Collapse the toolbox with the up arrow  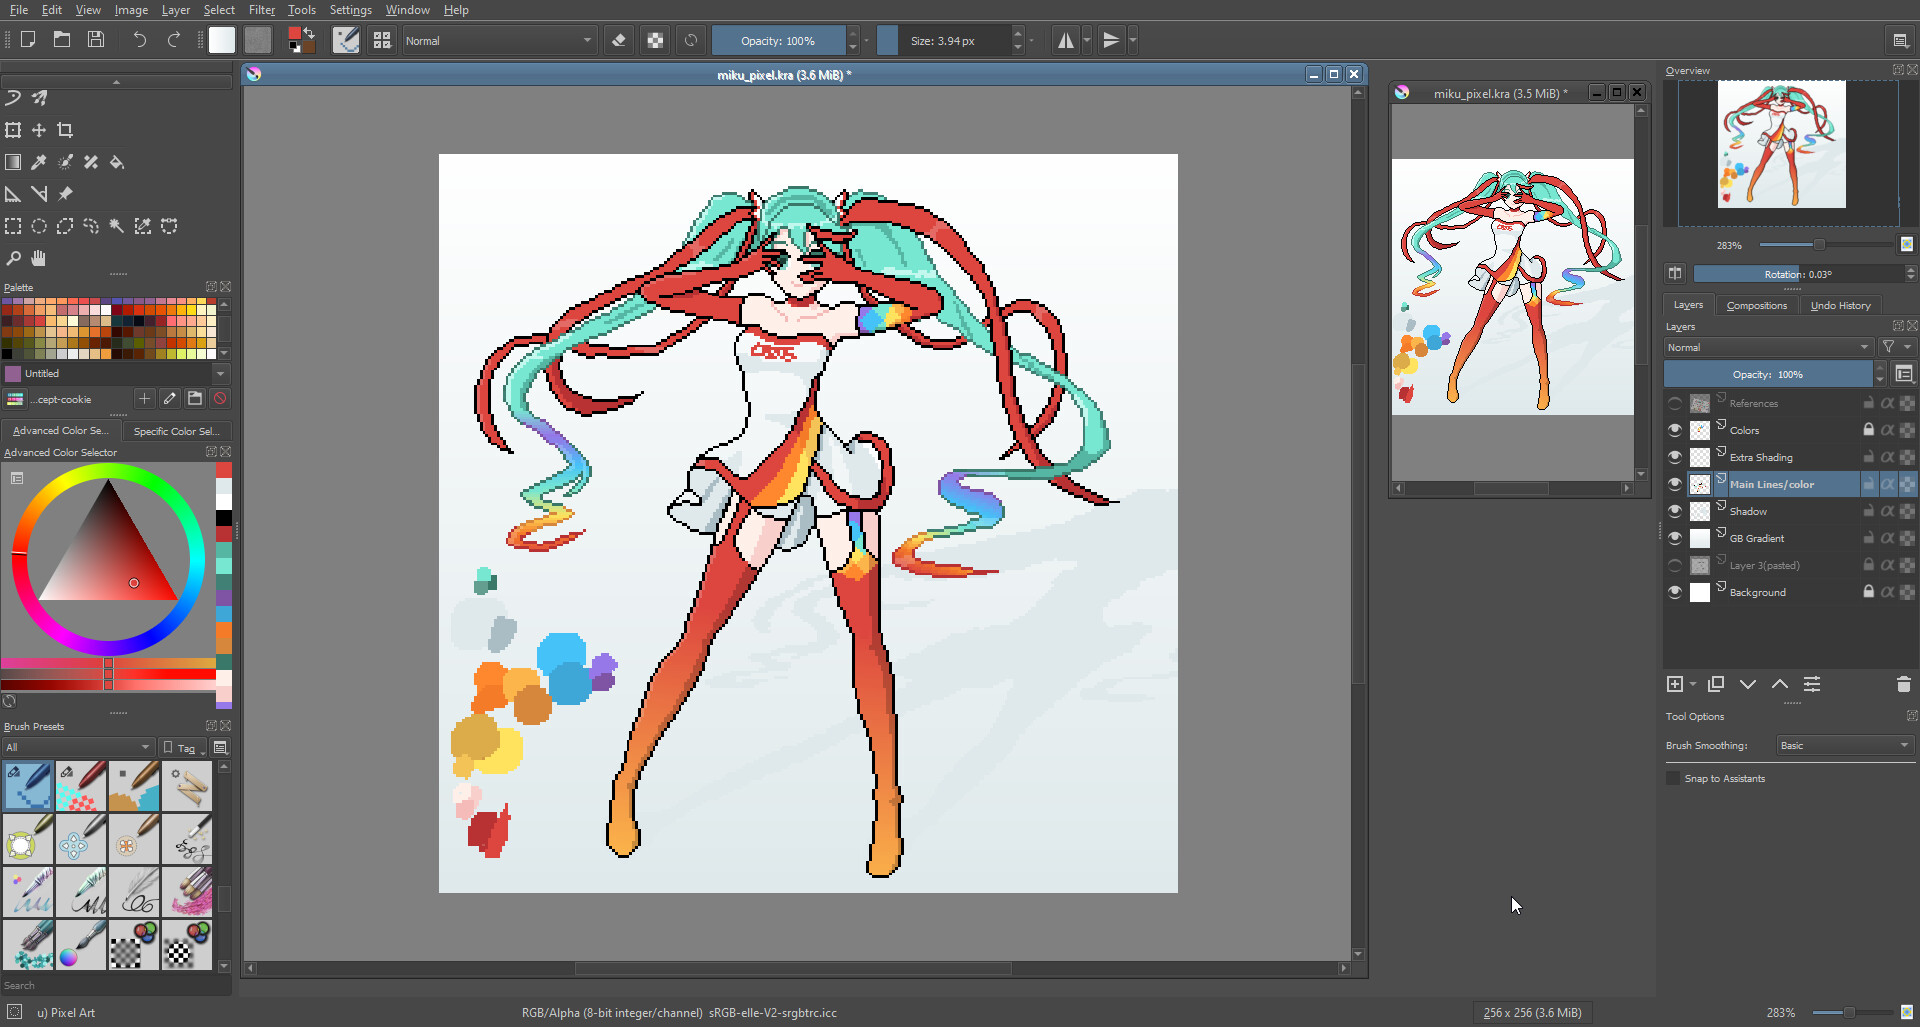(116, 82)
